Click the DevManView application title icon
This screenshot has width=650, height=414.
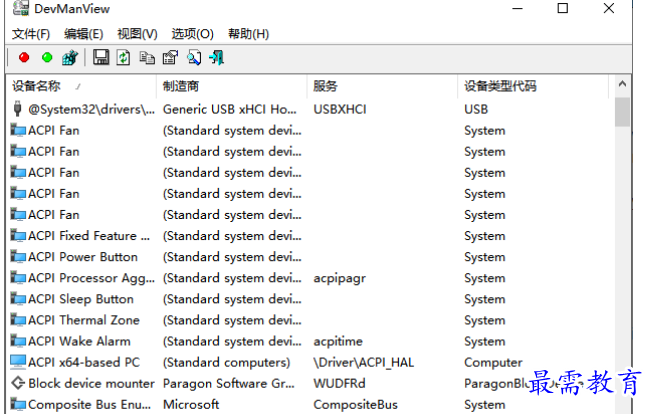click(x=21, y=8)
